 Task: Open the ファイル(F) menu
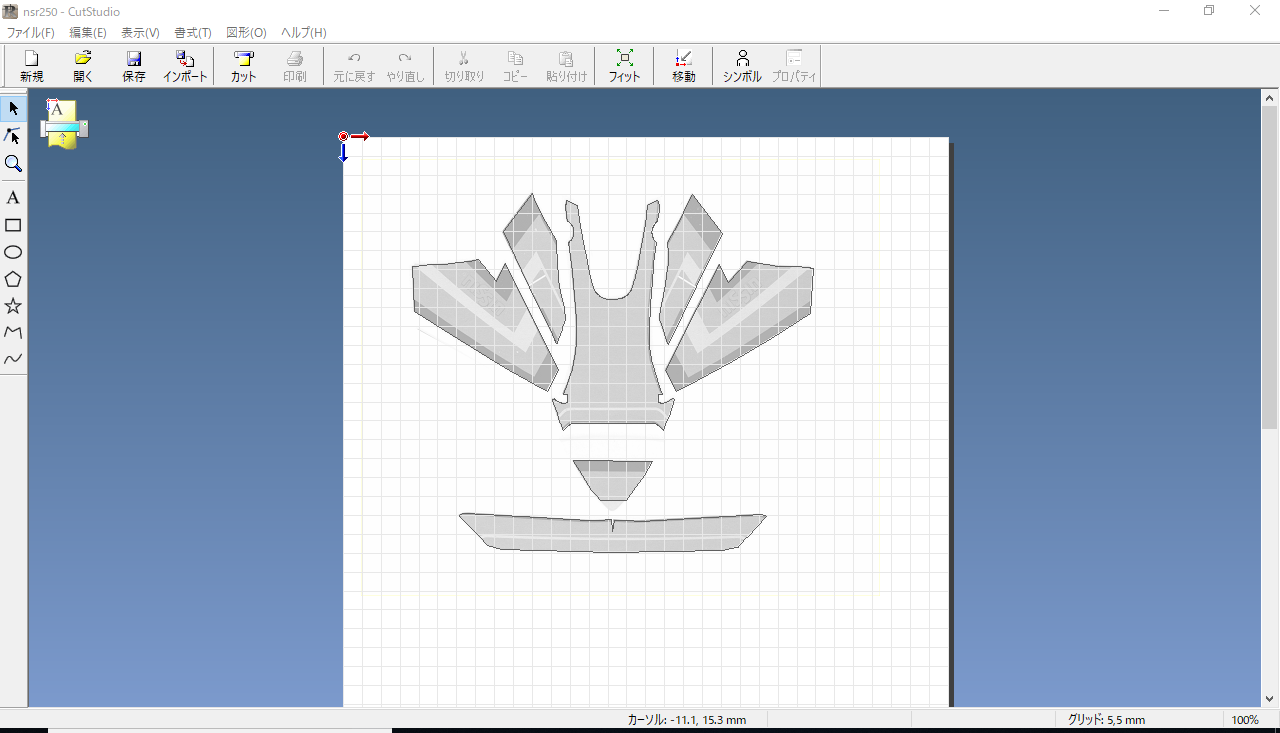[x=31, y=33]
